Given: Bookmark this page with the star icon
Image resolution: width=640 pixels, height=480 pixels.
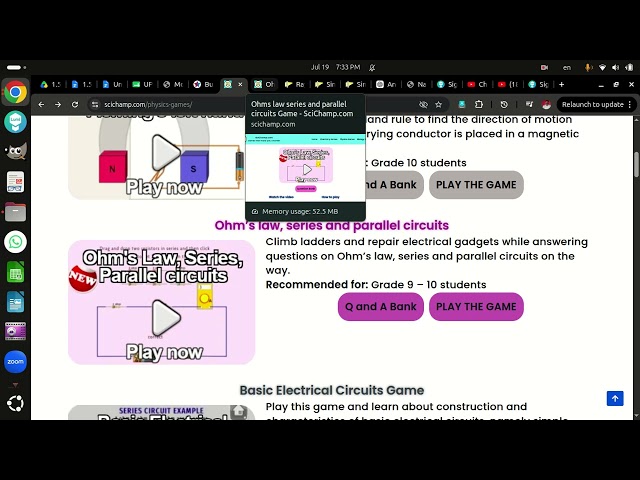Looking at the screenshot, I should (438, 104).
